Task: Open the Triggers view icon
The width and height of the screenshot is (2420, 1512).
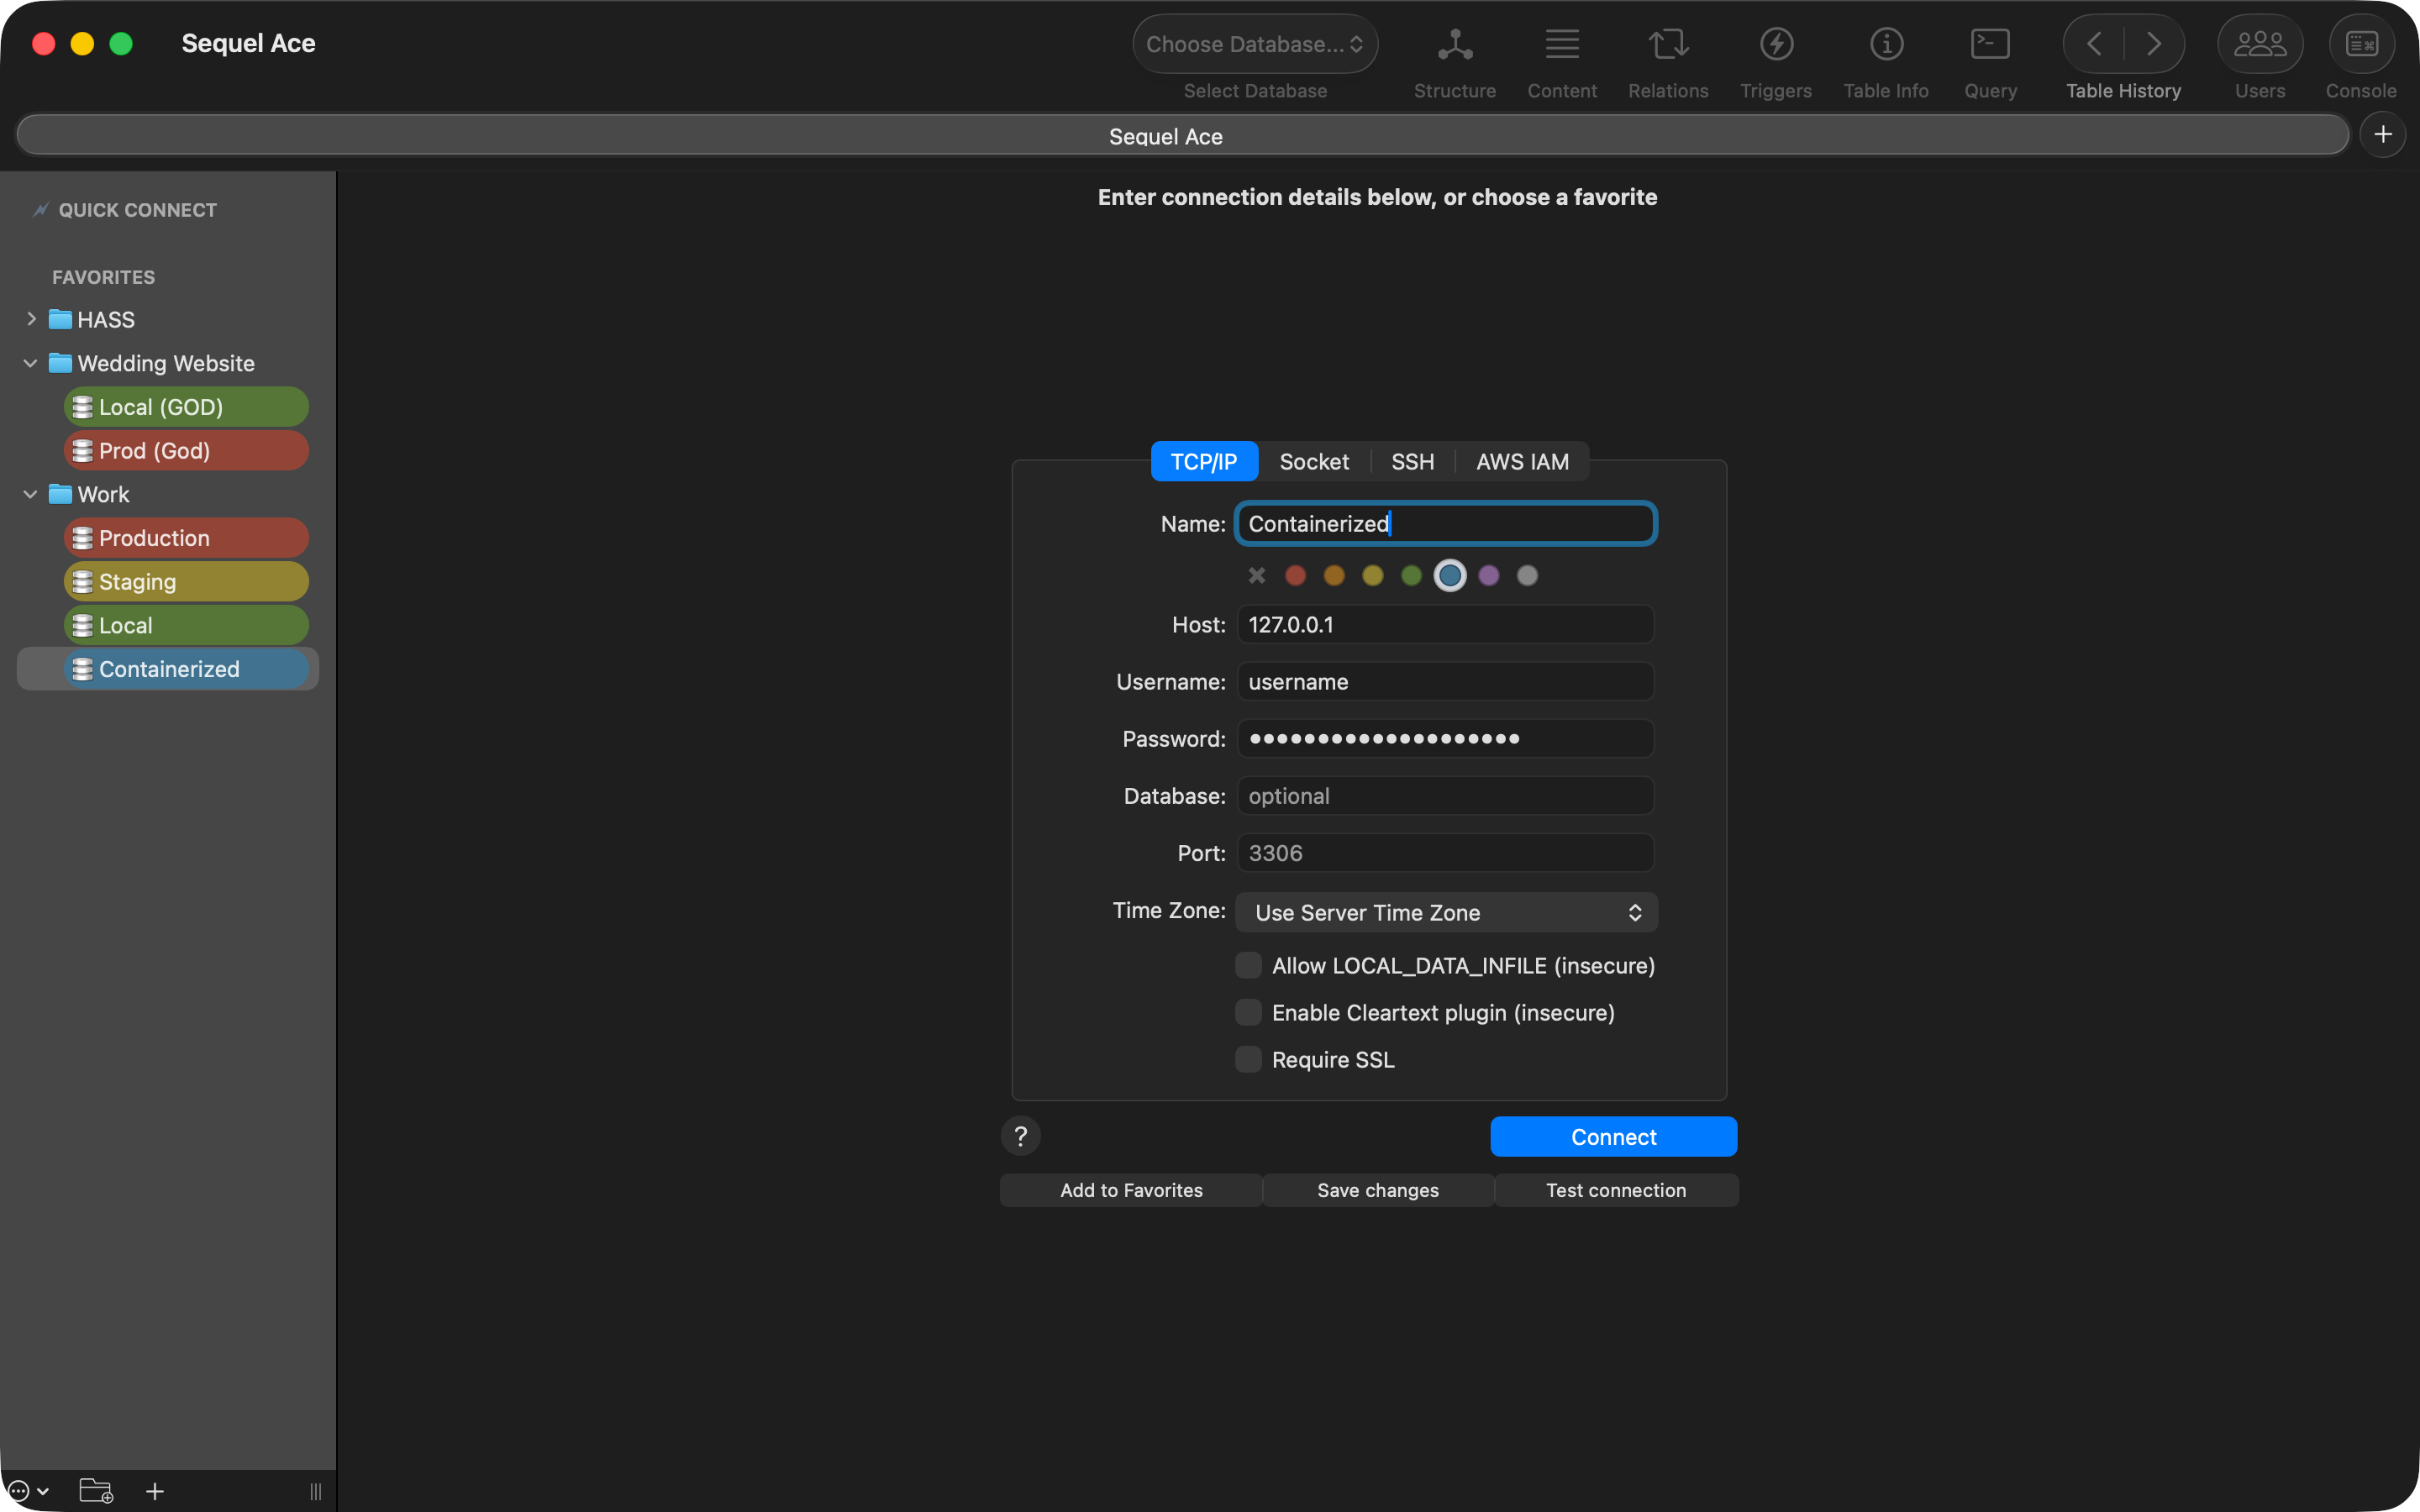Action: tap(1776, 44)
